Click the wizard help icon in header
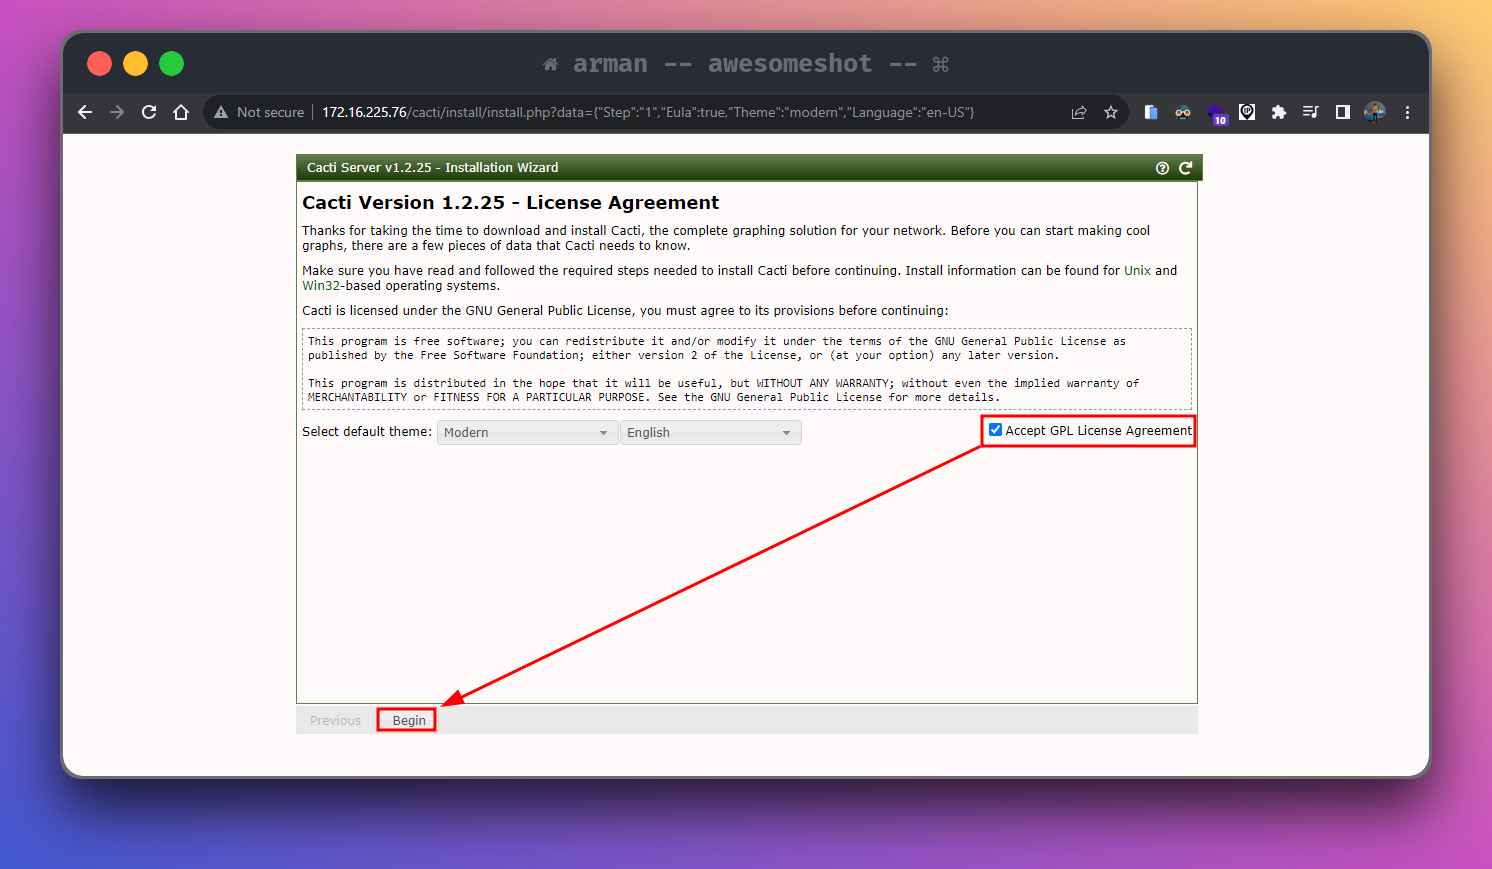Screen dimensions: 1492x869 (x=1162, y=168)
